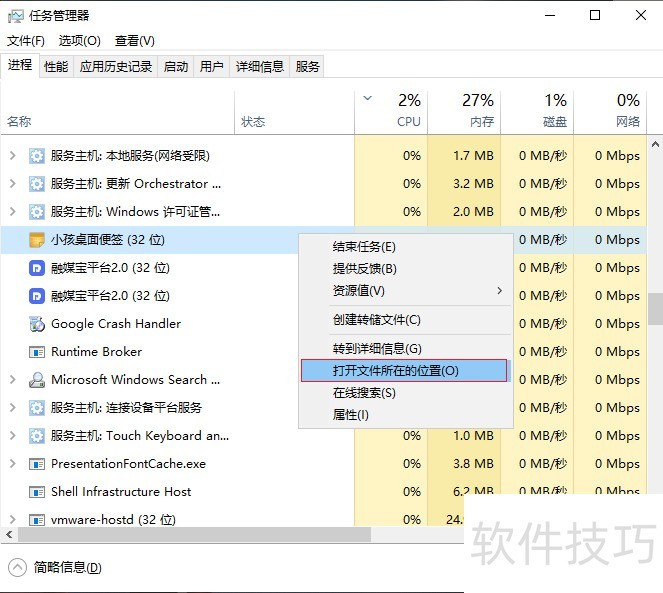The height and width of the screenshot is (593, 663).
Task: Choose 属性(I) from context menu
Action: click(406, 415)
